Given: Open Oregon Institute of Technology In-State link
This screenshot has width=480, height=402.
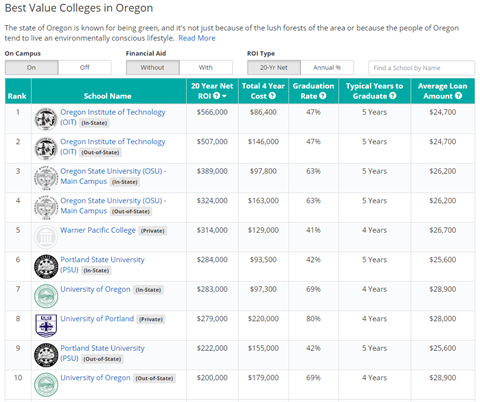Looking at the screenshot, I should [x=113, y=117].
